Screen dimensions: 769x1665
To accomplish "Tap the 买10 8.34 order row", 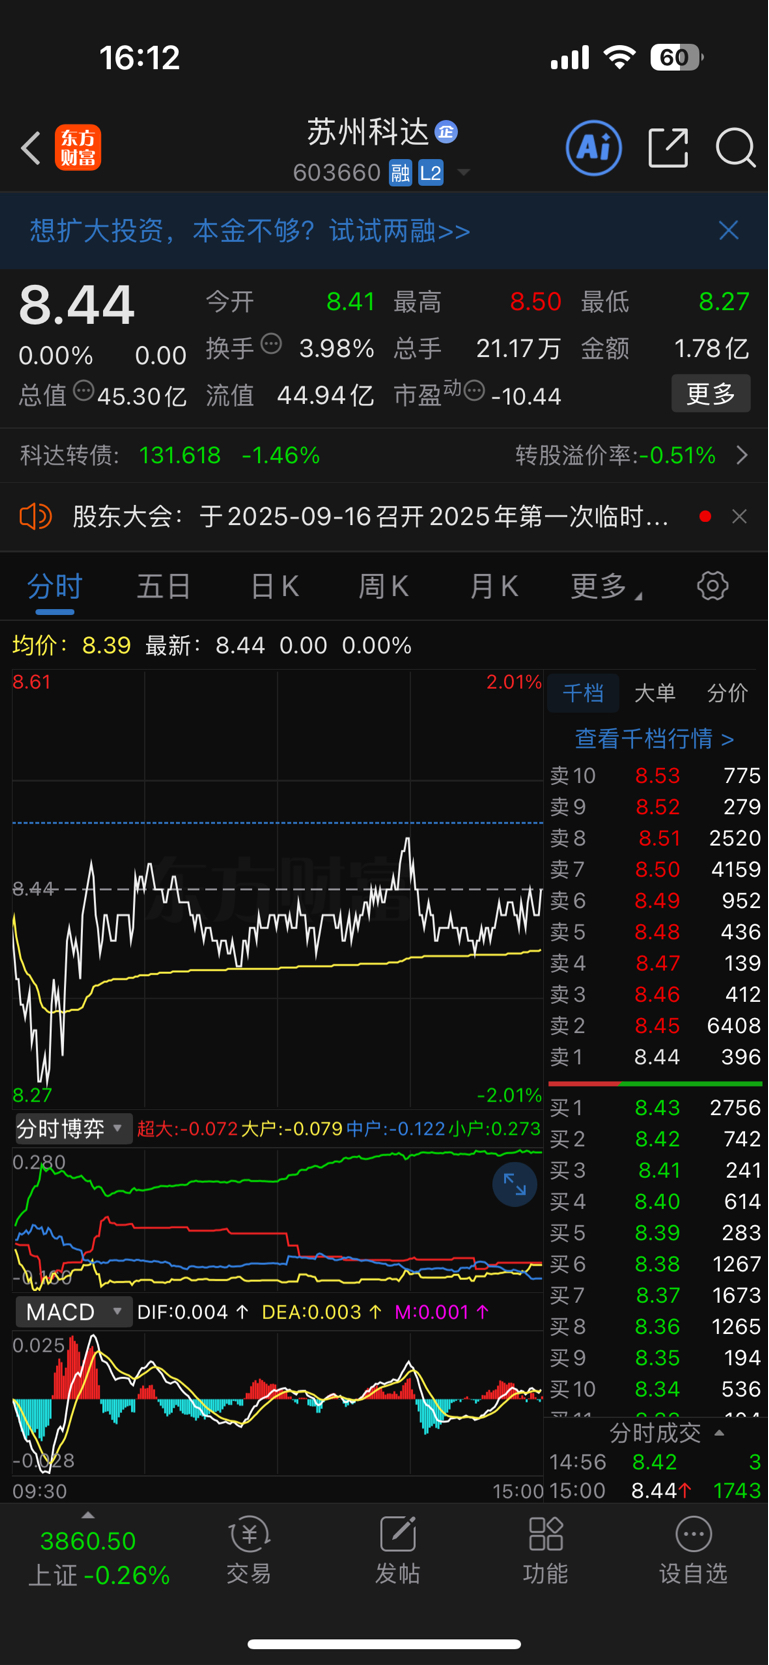I will point(655,1389).
